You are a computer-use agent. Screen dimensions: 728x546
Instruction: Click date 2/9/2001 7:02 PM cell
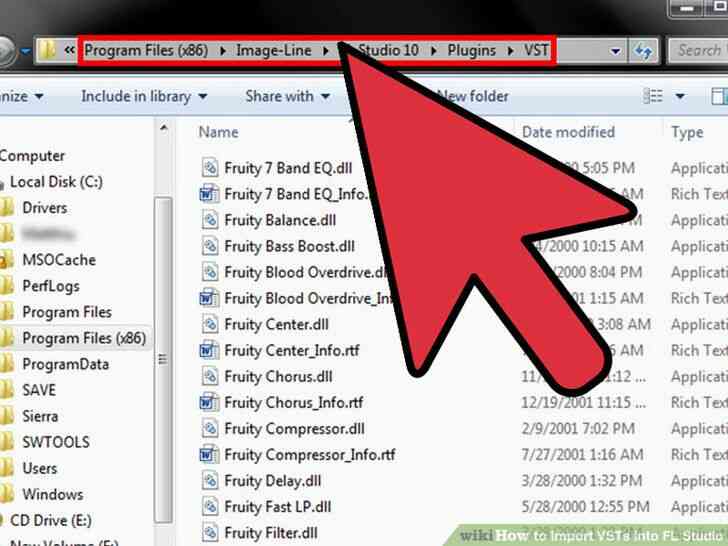(x=578, y=429)
